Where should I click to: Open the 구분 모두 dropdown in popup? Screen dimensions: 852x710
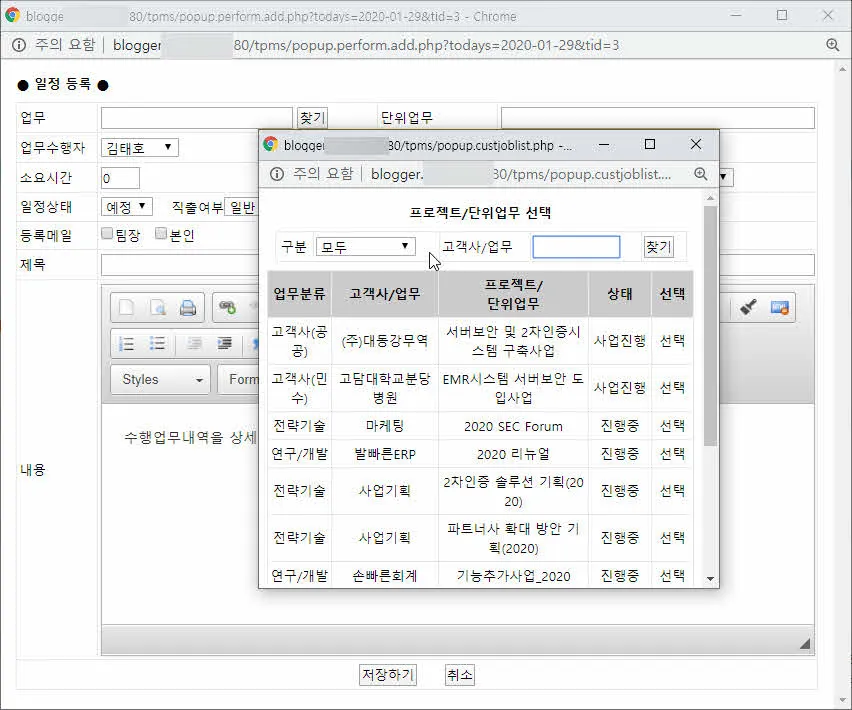(x=366, y=247)
